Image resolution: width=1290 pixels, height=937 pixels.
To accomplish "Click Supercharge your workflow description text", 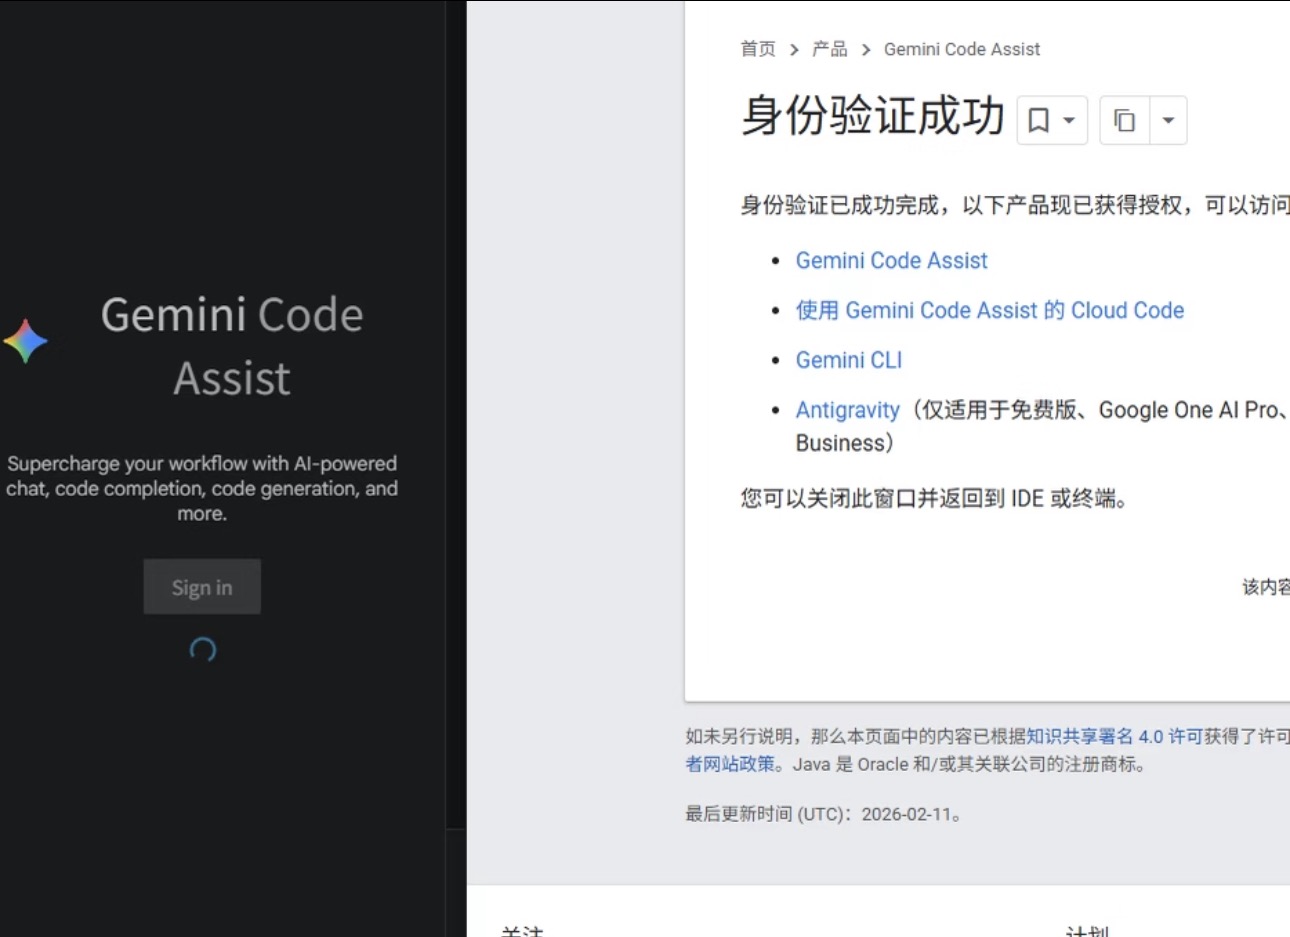I will coord(202,488).
